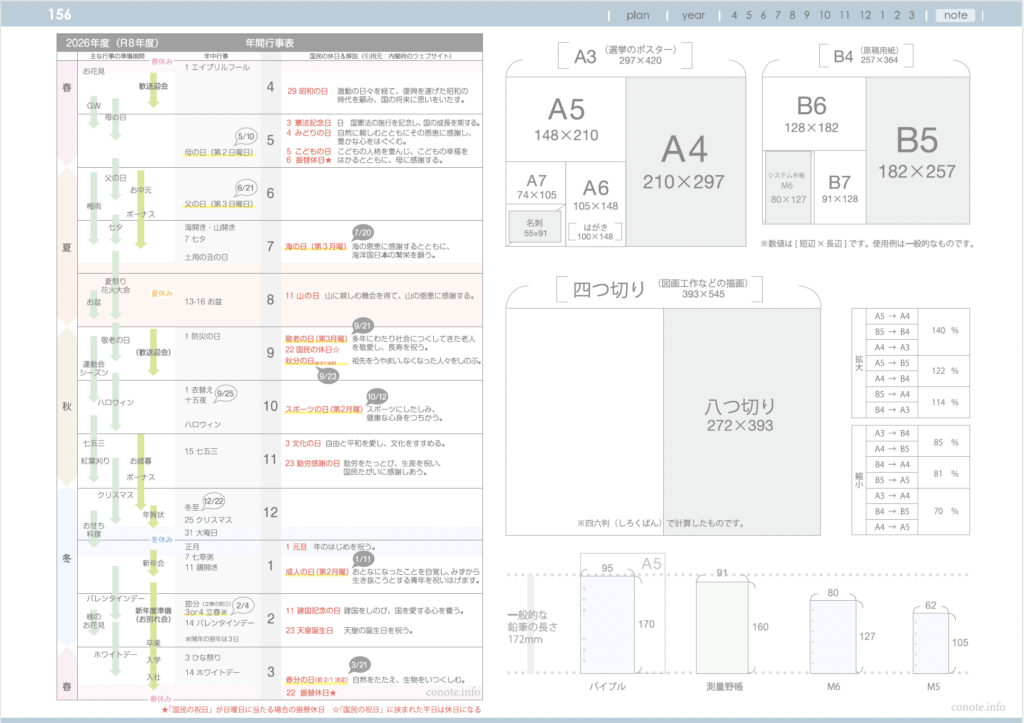Image resolution: width=1024 pixels, height=723 pixels.
Task: Click the 12/22 winter solstice date bubble
Action: point(213,500)
